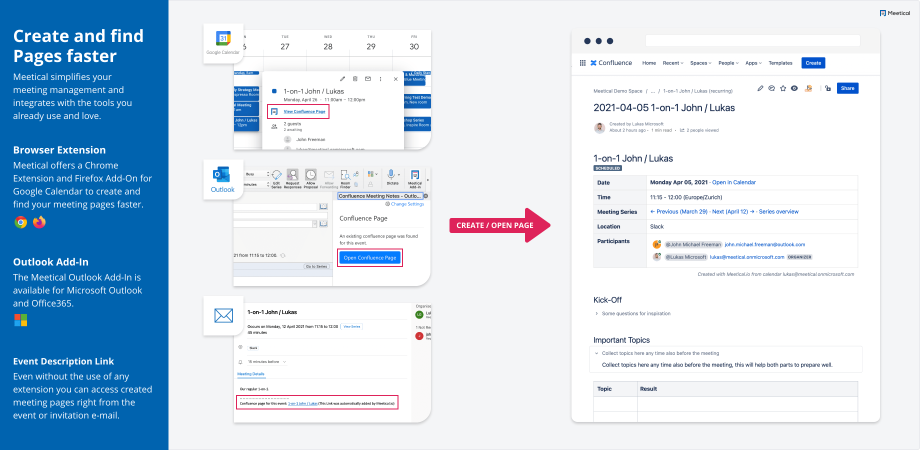Click the Chrome browser icon
The width and height of the screenshot is (920, 450).
21,222
